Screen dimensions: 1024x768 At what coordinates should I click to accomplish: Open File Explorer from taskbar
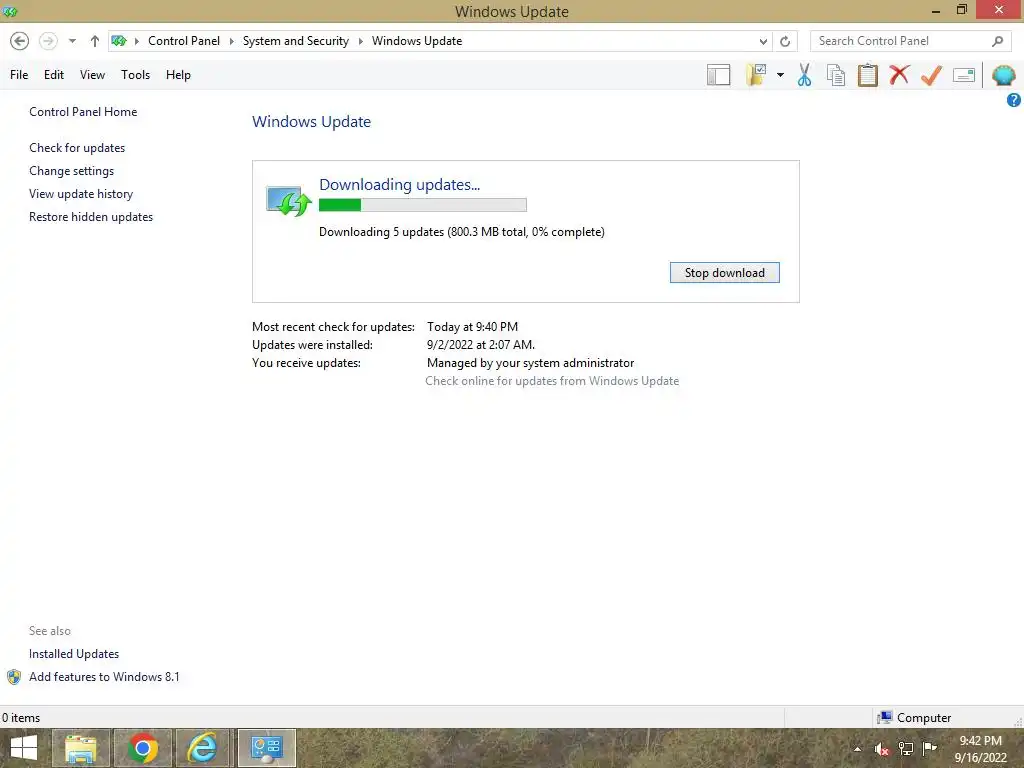(80, 748)
